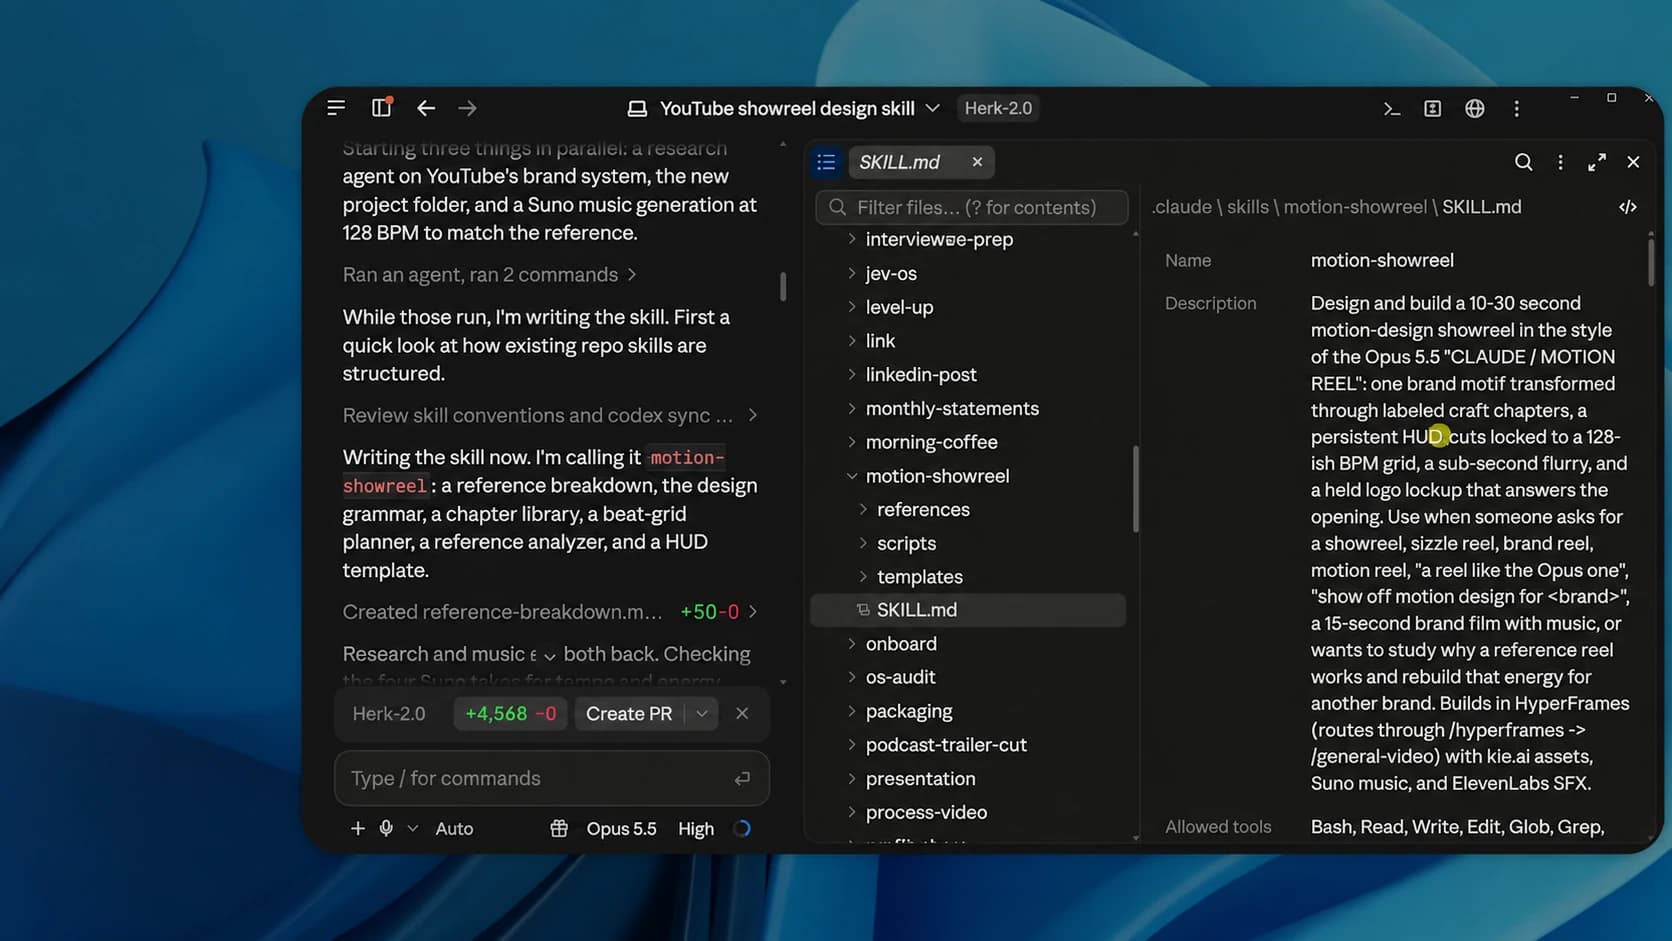
Task: Open YouTube showreel design skill dropdown
Action: (x=932, y=108)
